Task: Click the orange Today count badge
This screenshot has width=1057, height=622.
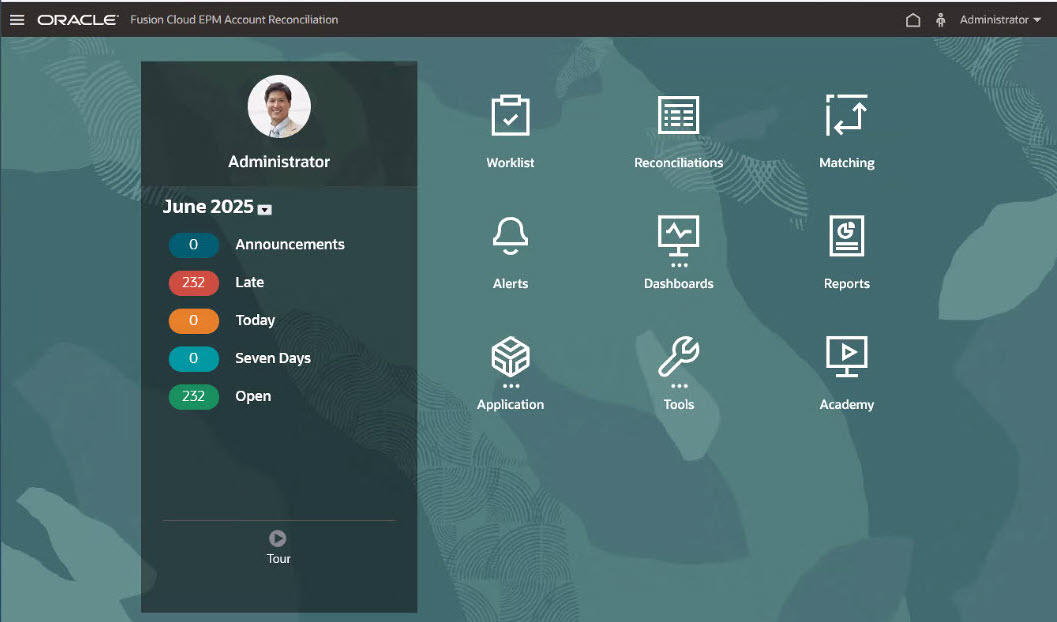Action: click(193, 320)
